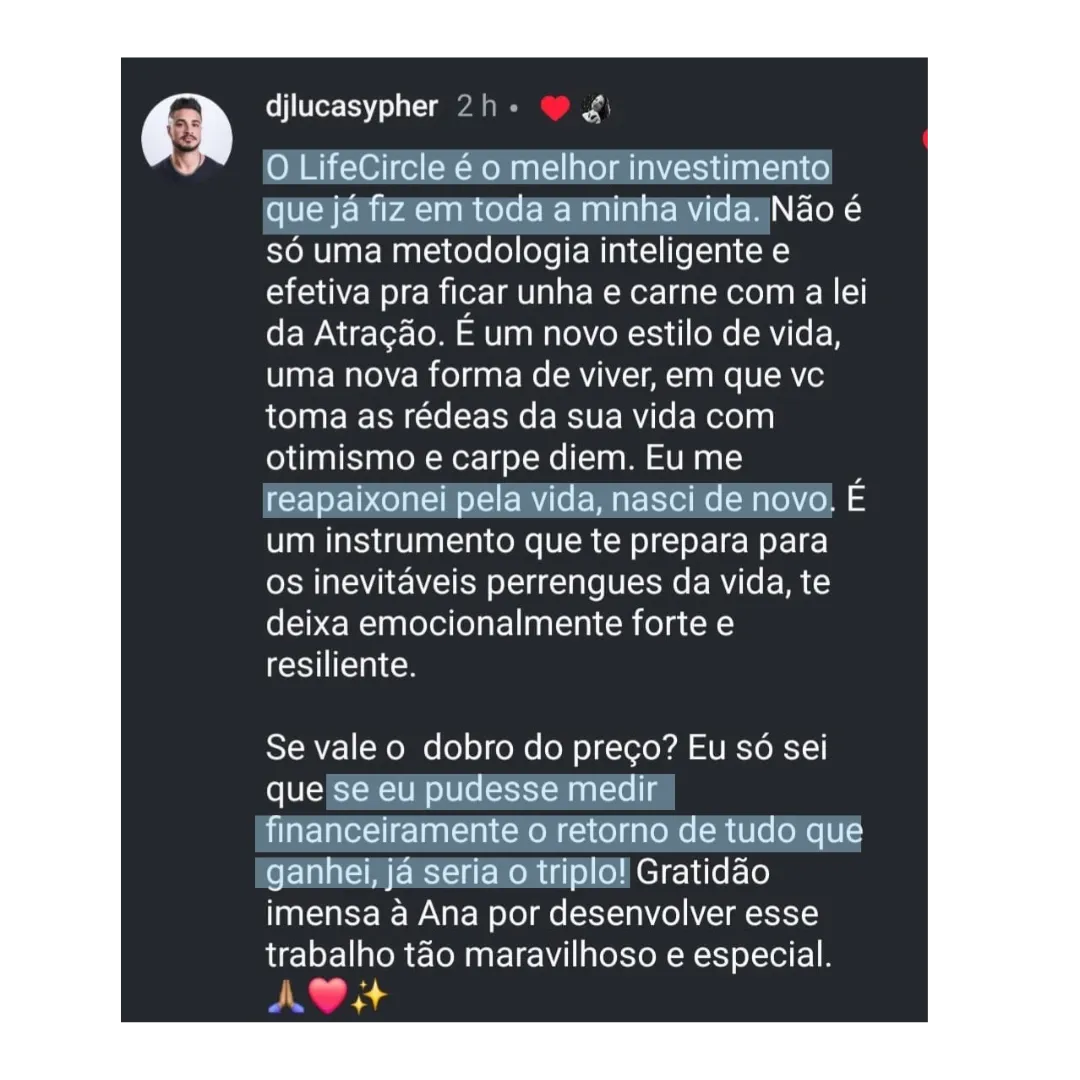
Task: Click the text "da Atração"
Action: (350, 333)
